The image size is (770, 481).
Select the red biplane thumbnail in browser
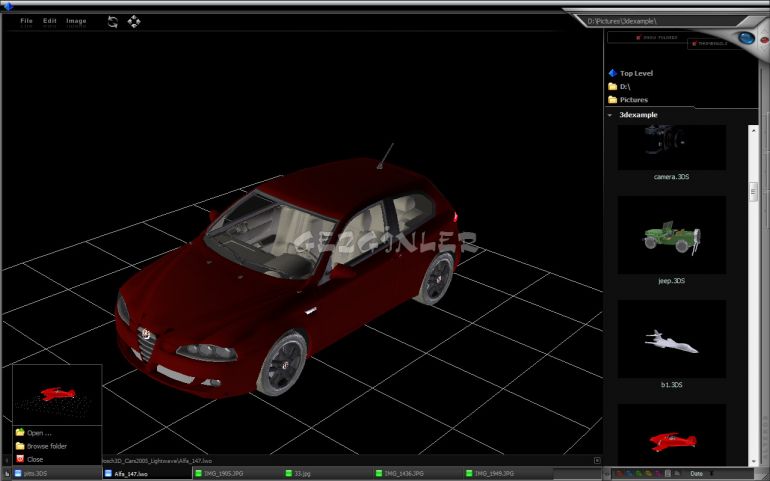671,434
